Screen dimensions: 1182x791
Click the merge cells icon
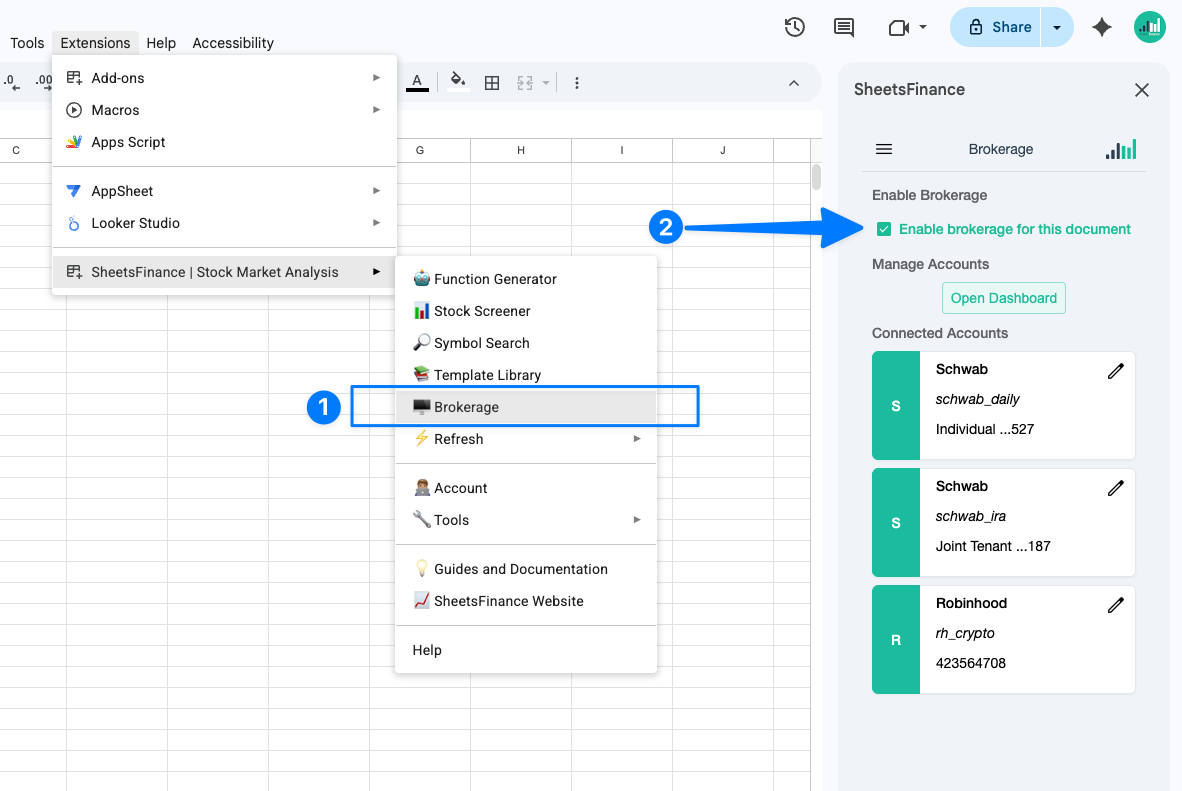point(525,83)
